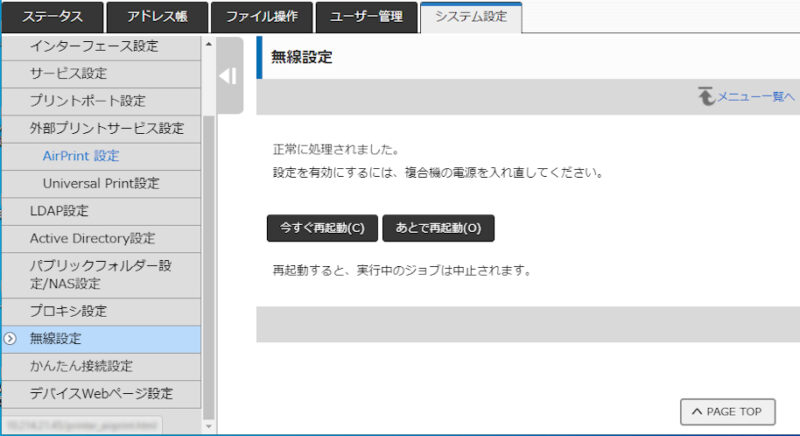This screenshot has width=800, height=436.
Task: Choose the あとで再起動 button
Action: click(x=438, y=228)
